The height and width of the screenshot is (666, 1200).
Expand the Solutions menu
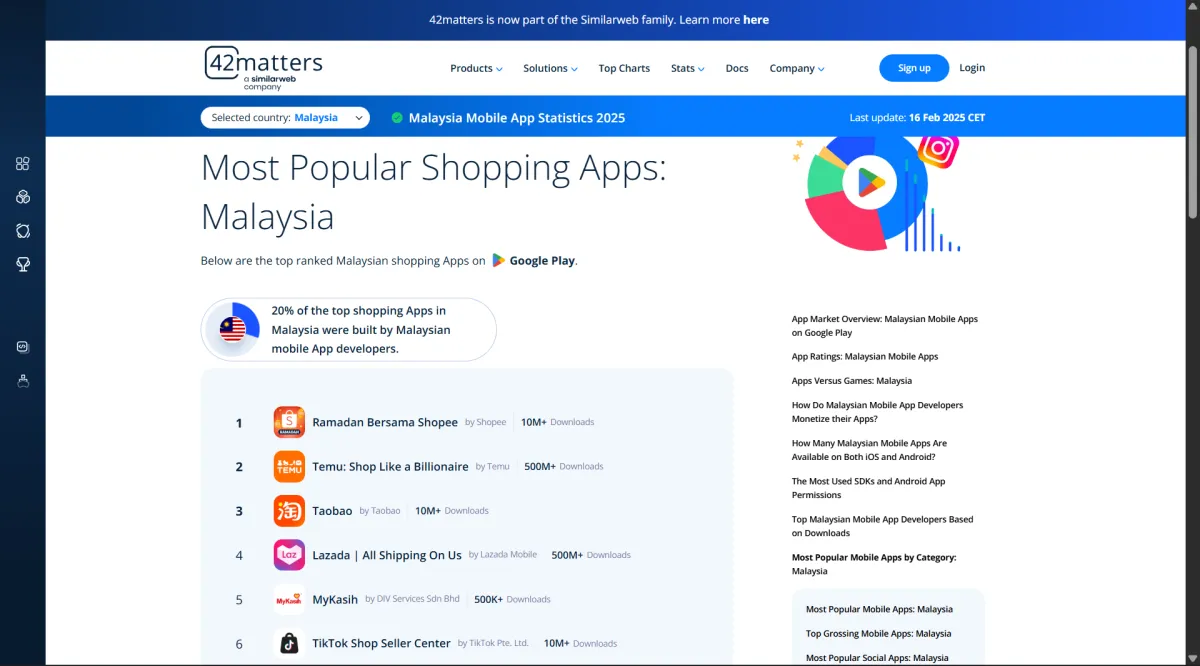click(550, 68)
